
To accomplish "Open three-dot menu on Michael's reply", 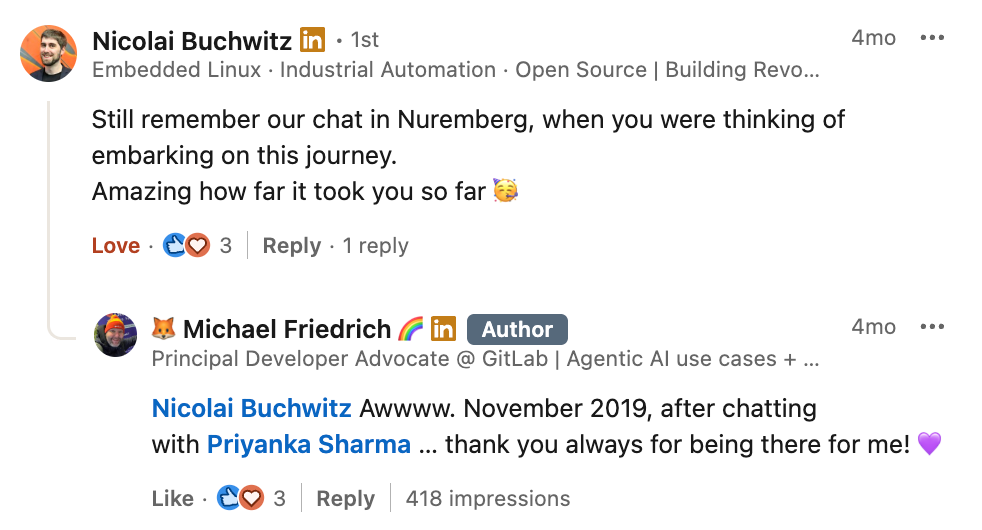I will pyautogui.click(x=931, y=327).
